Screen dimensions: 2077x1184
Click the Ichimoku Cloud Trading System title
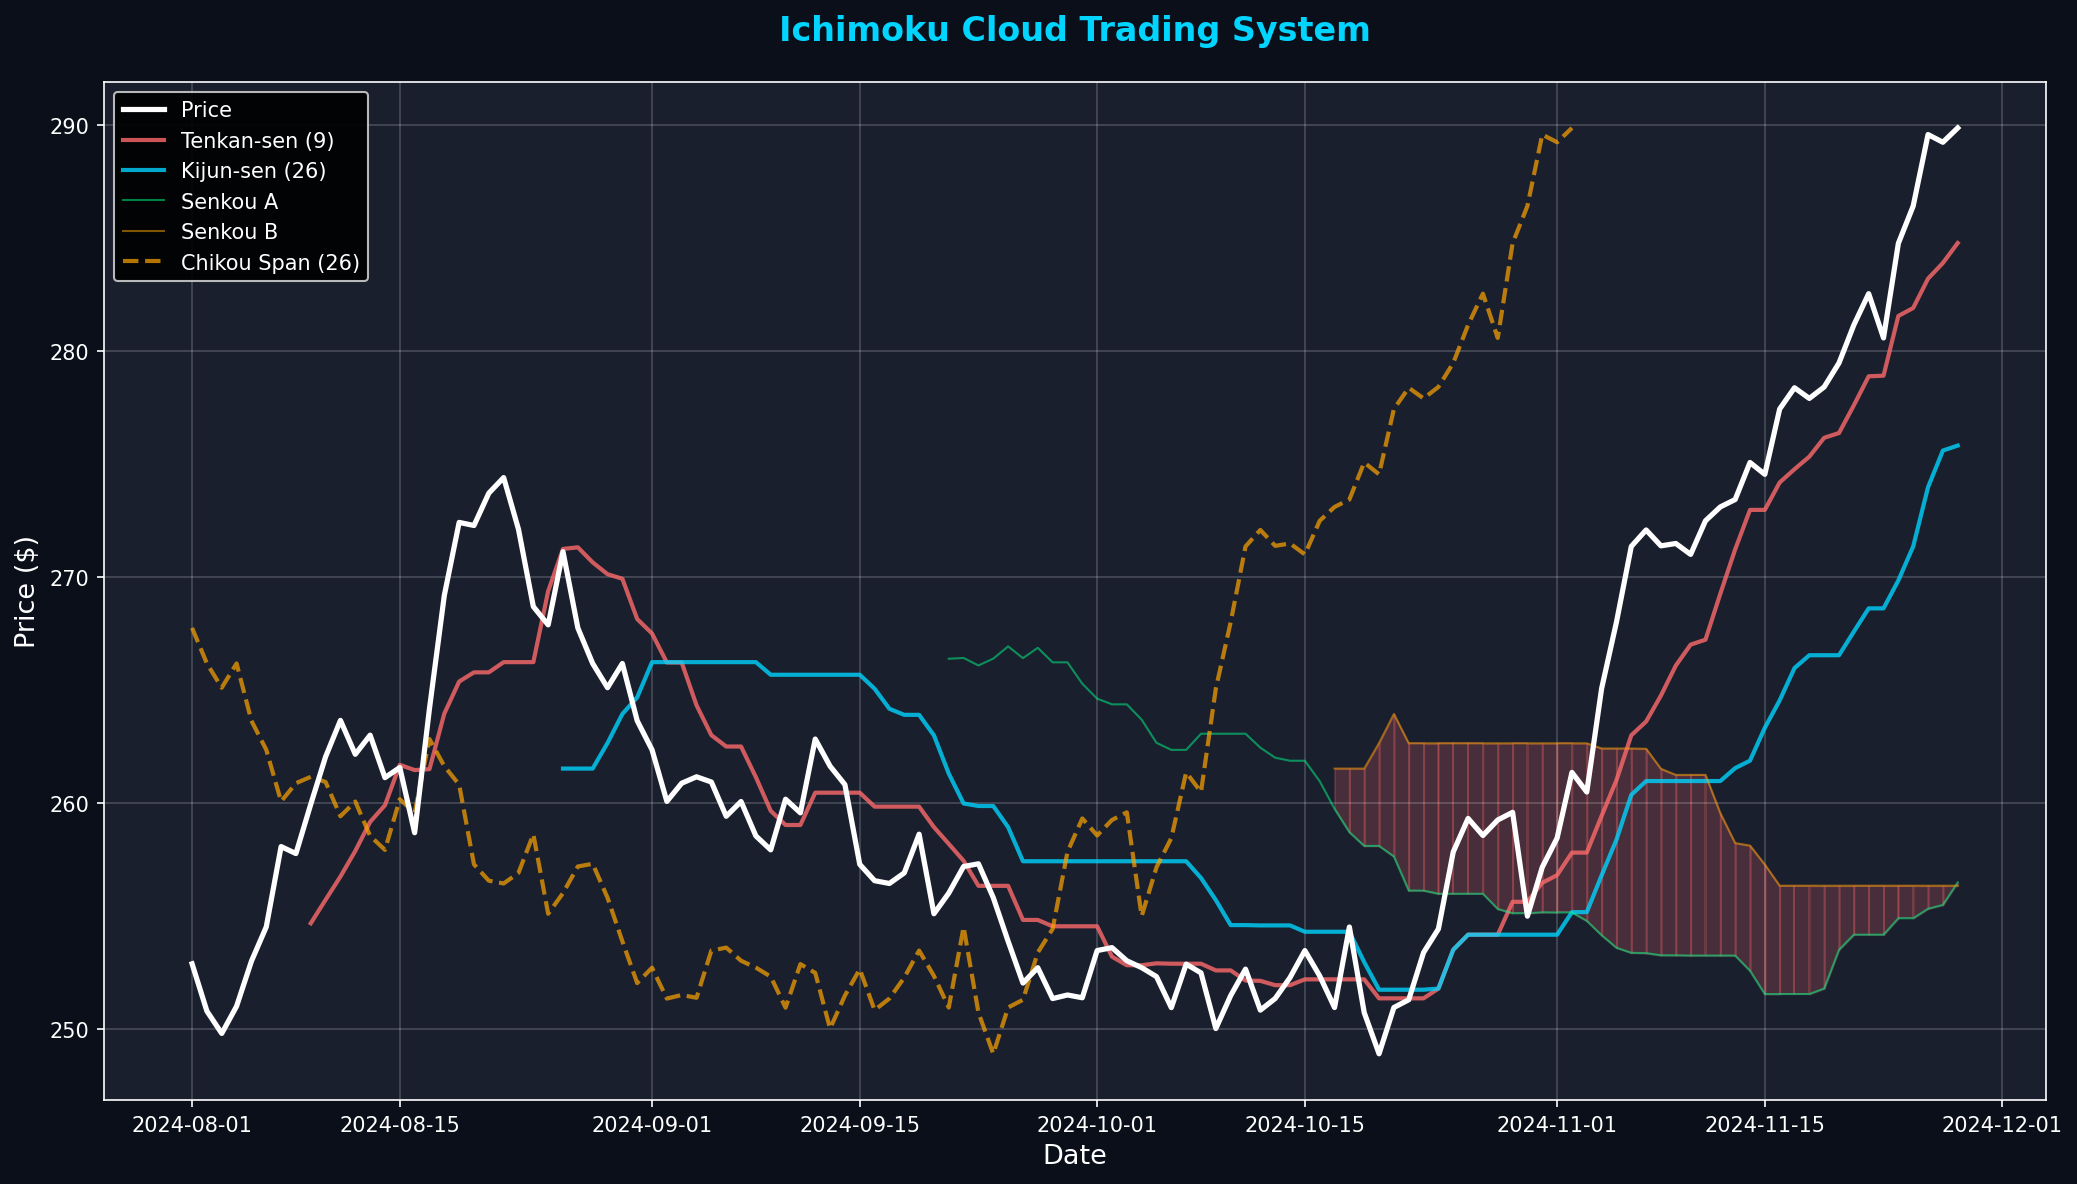coord(1073,30)
